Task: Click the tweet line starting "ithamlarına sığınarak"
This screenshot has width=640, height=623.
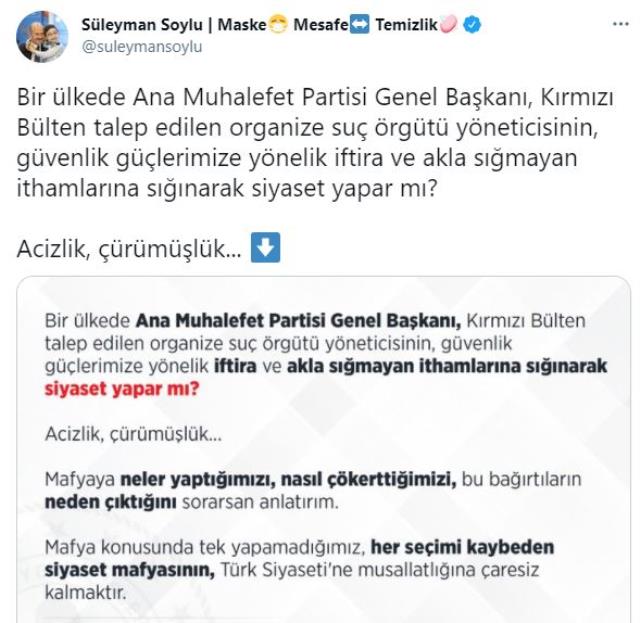Action: pyautogui.click(x=228, y=185)
